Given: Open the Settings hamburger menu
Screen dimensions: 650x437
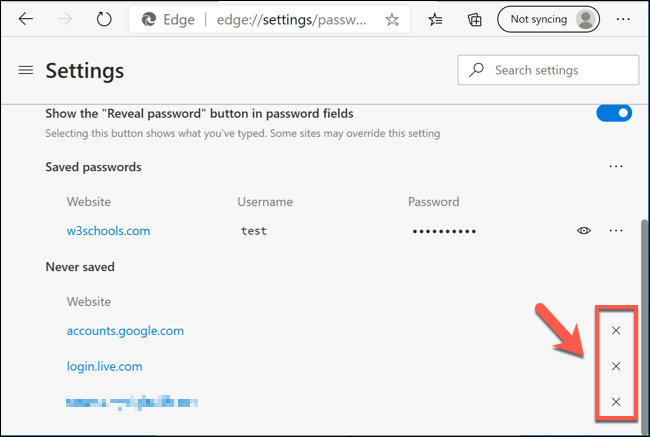Looking at the screenshot, I should click(x=26, y=71).
